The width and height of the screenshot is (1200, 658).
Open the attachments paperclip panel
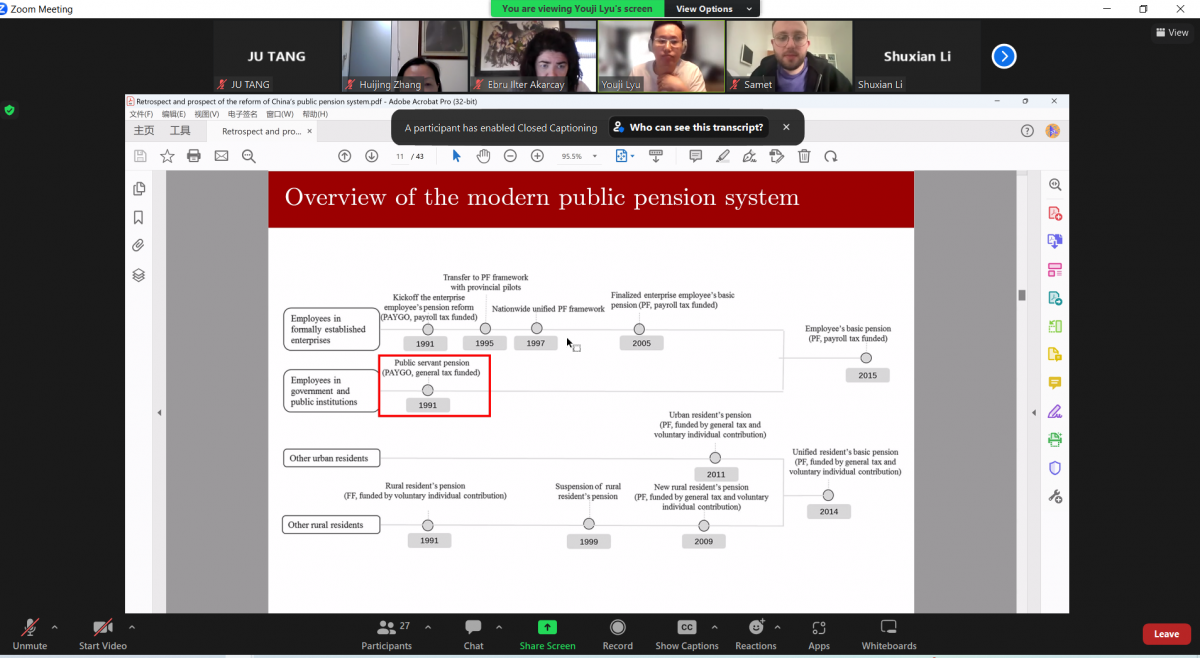click(139, 246)
